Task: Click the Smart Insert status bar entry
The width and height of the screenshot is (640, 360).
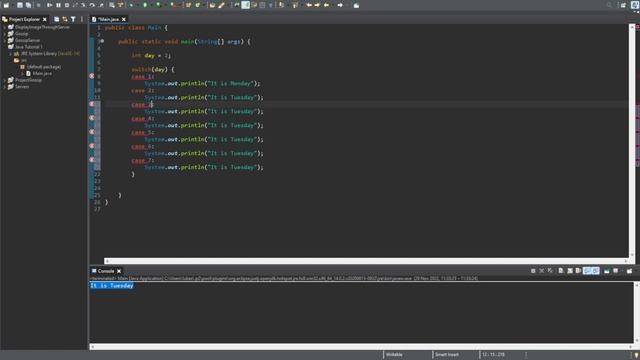Action: (447, 355)
